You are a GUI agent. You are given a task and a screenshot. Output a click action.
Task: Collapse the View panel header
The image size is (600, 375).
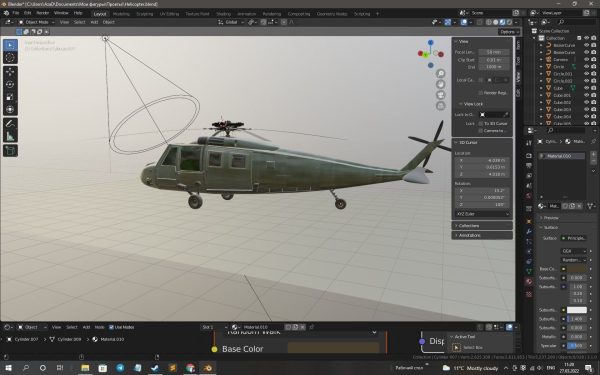[x=482, y=41]
